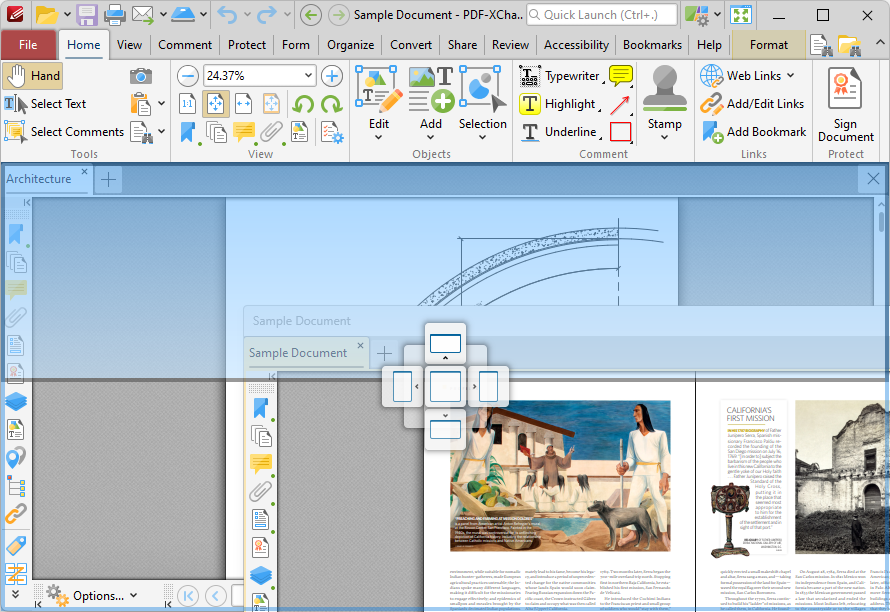Click the Save floppy disk icon
Image resolution: width=890 pixels, height=612 pixels.
[87, 15]
